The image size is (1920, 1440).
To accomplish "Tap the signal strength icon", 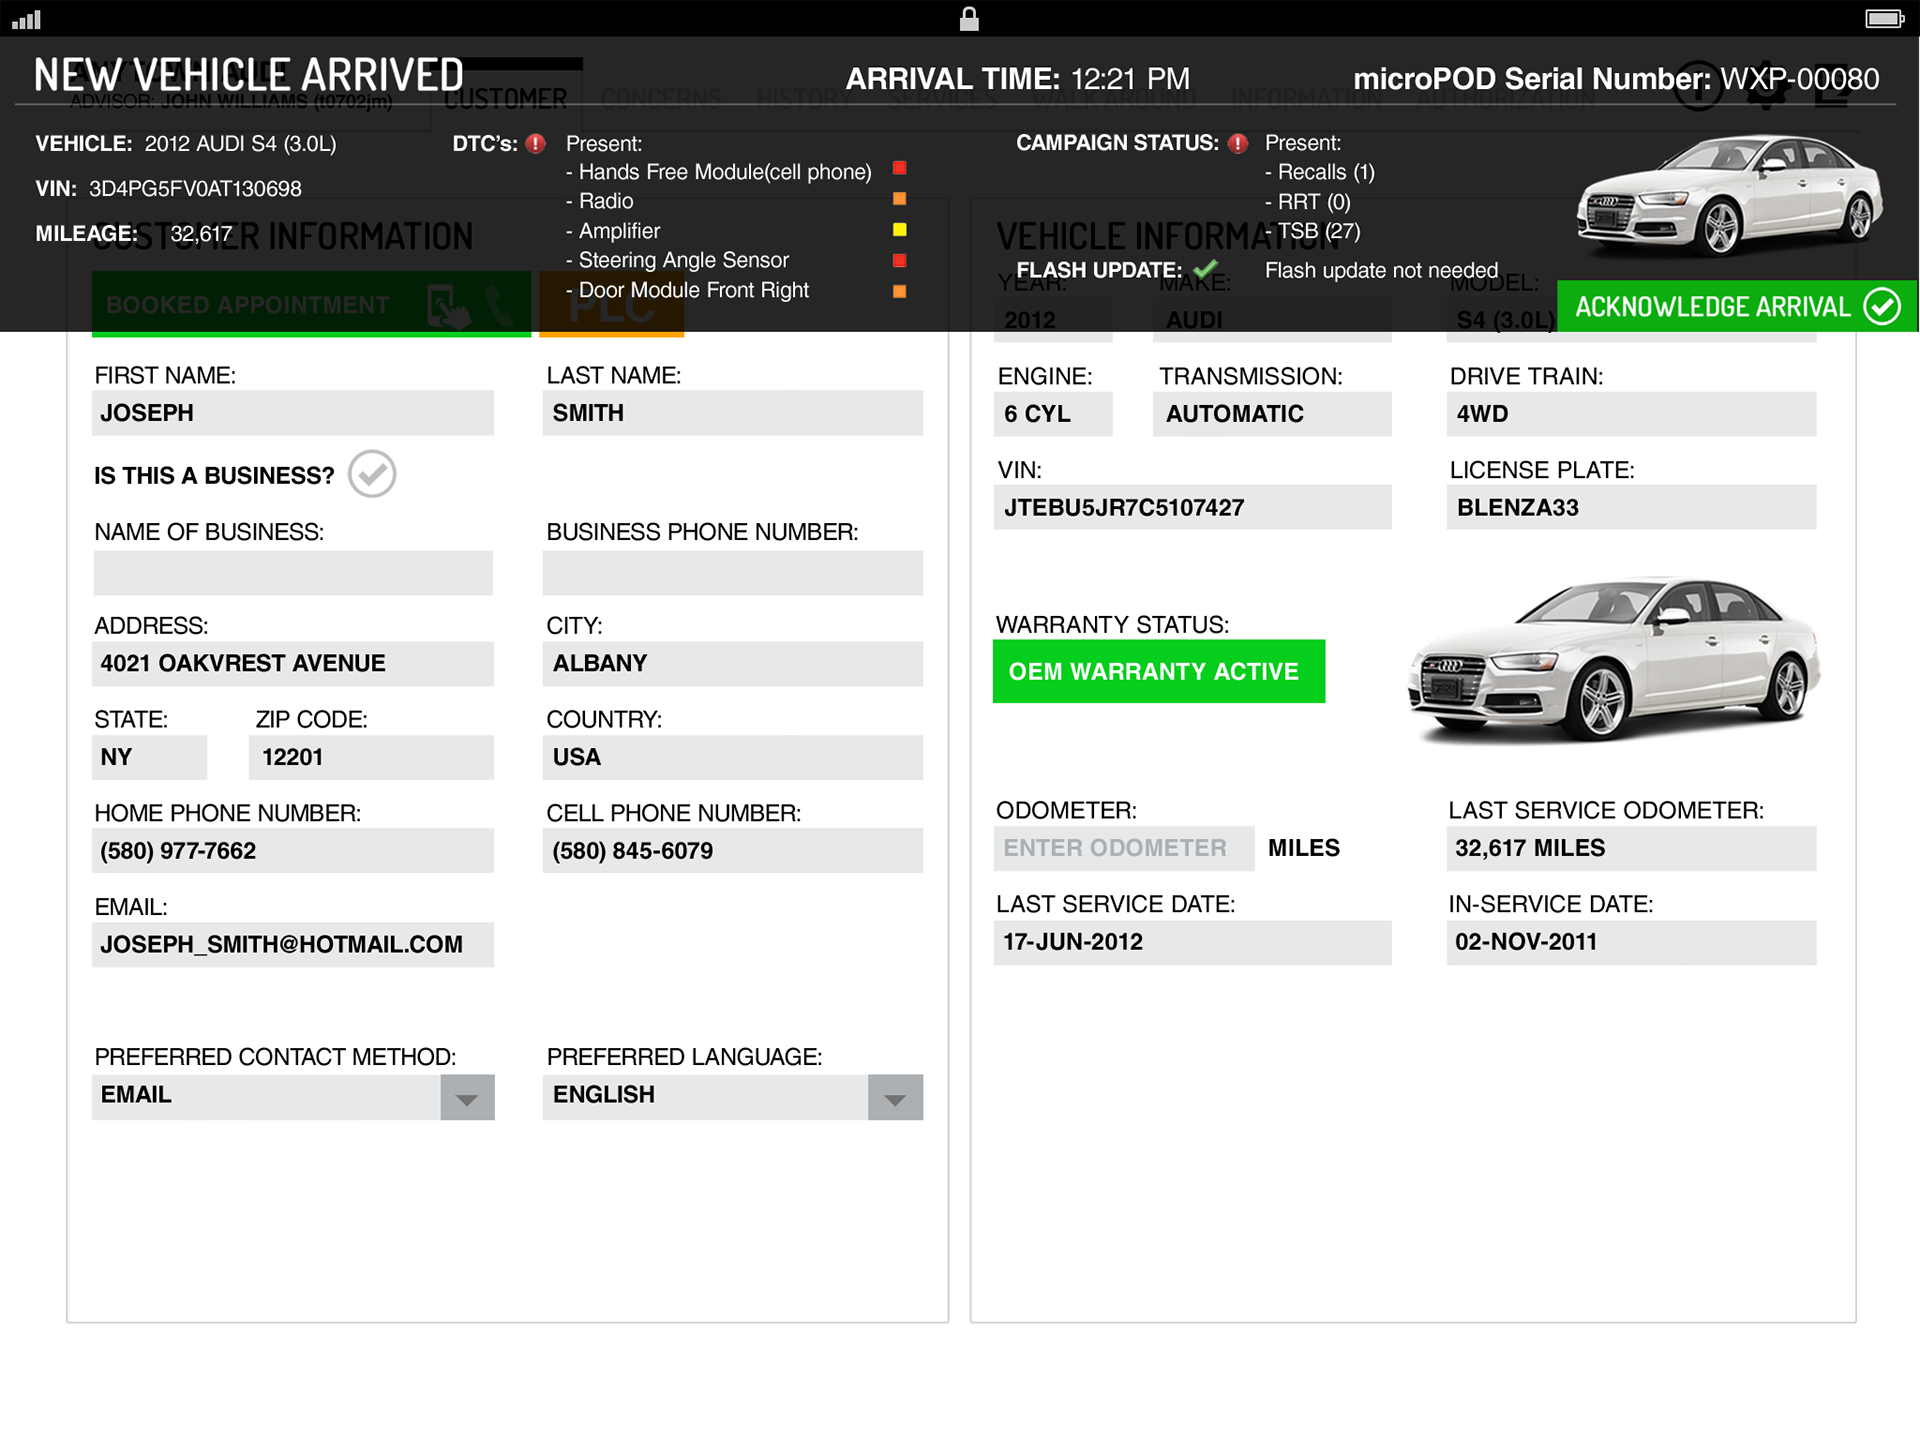I will 26,19.
